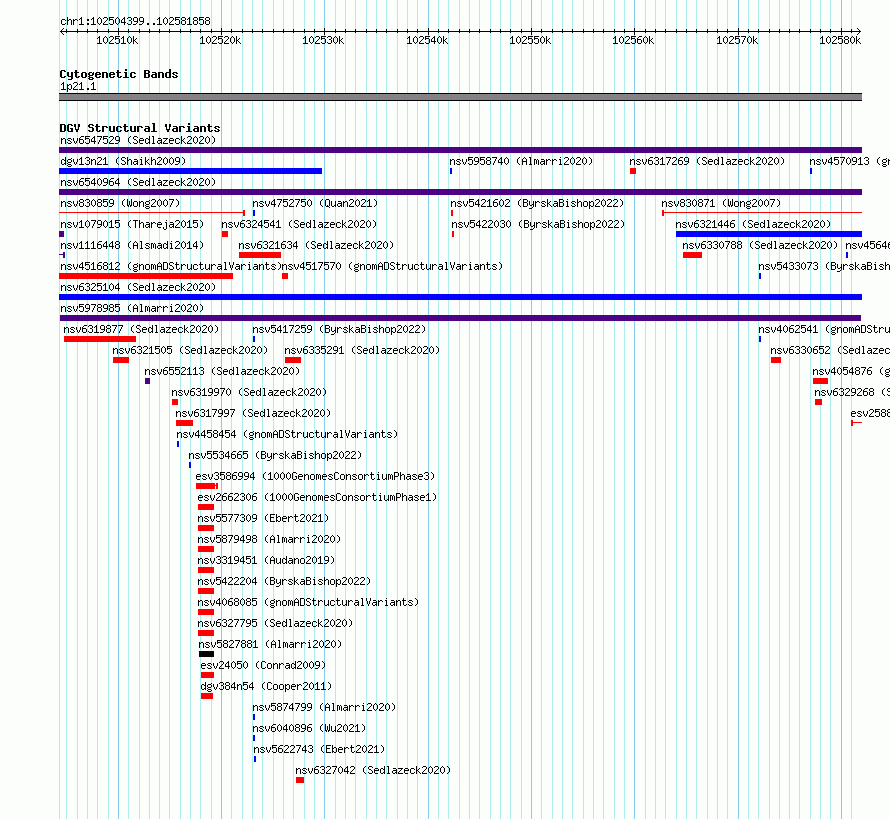Click nsv4062541 variant label
This screenshot has width=890, height=819.
[x=824, y=329]
